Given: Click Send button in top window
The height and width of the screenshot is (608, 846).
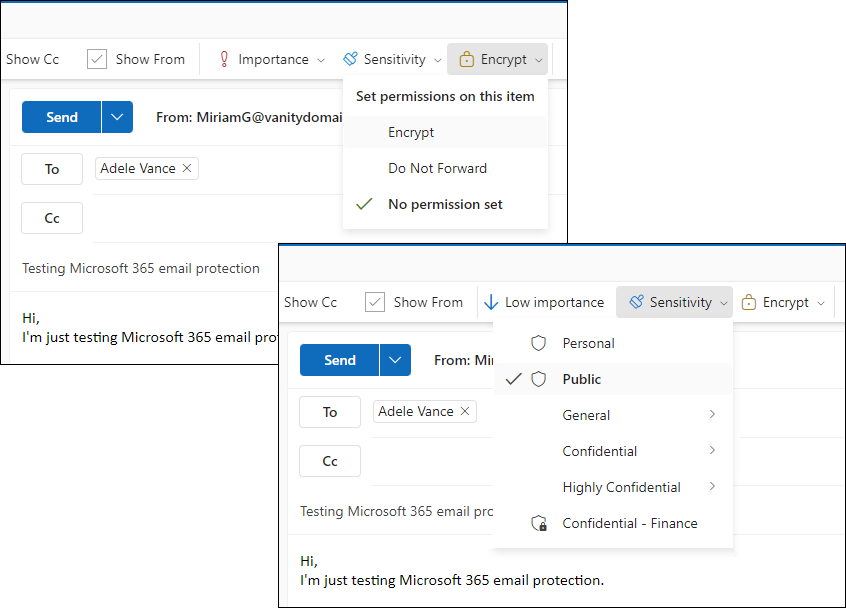Looking at the screenshot, I should [62, 117].
